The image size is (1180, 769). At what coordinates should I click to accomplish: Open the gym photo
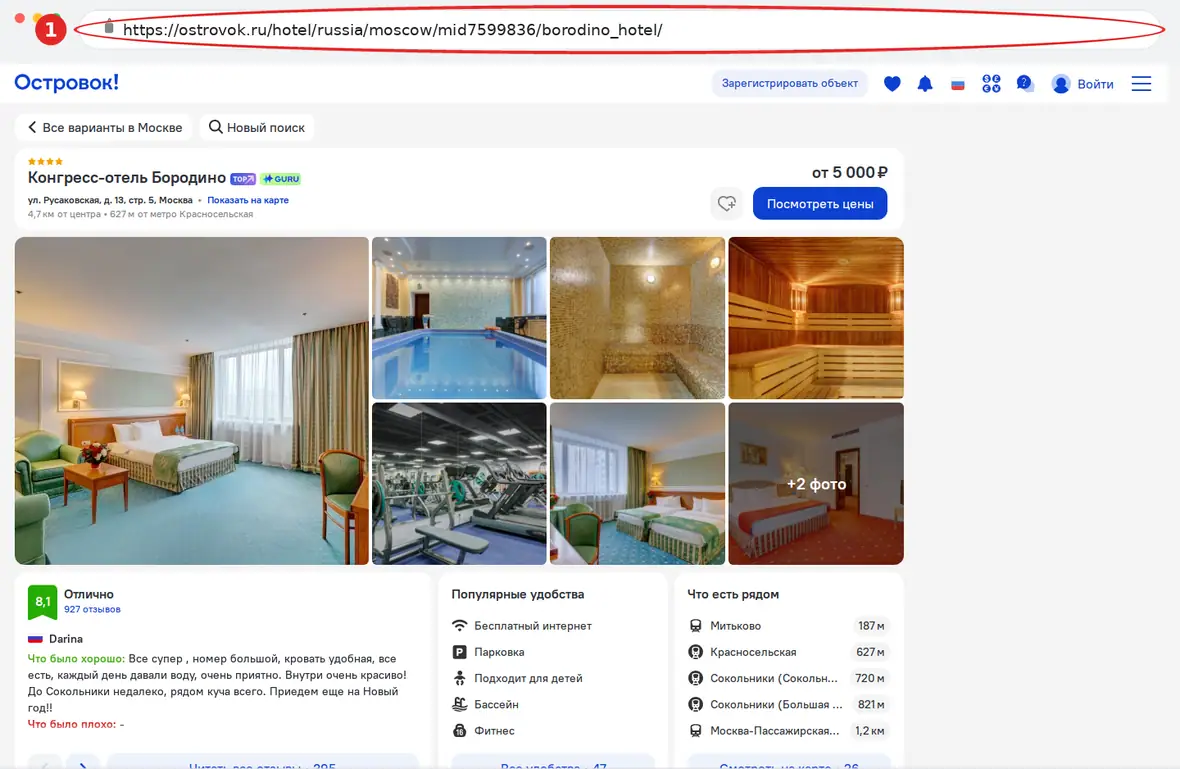click(459, 483)
